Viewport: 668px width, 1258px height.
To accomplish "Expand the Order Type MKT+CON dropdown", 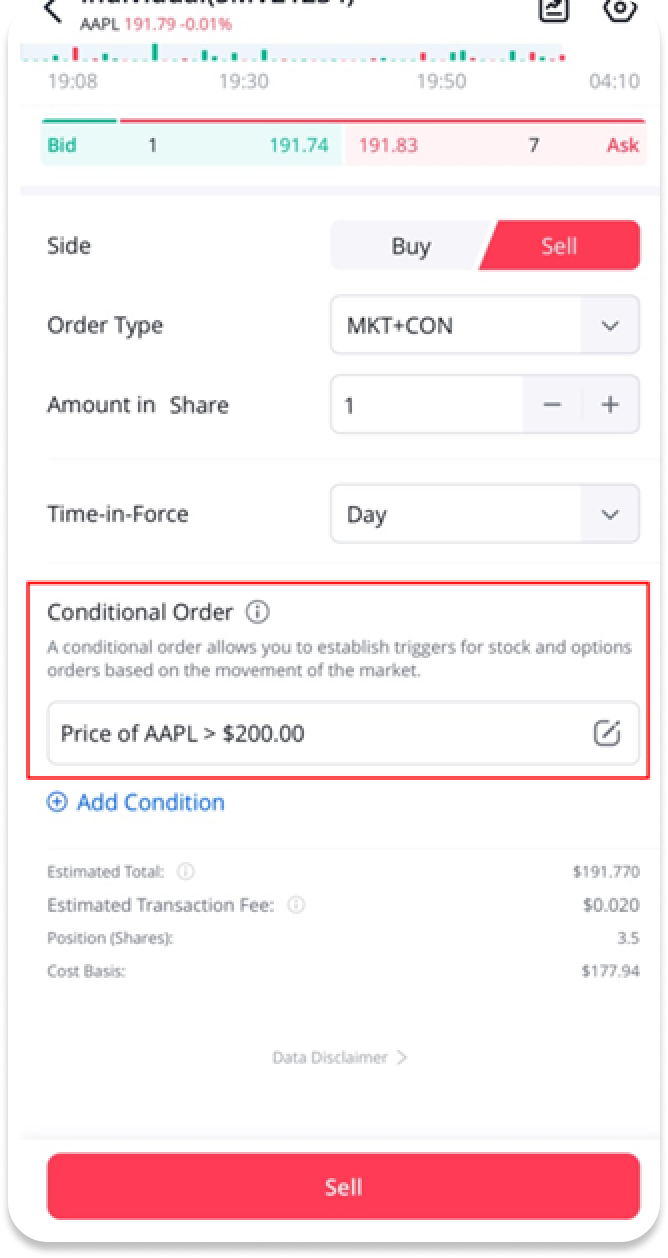I will click(610, 326).
